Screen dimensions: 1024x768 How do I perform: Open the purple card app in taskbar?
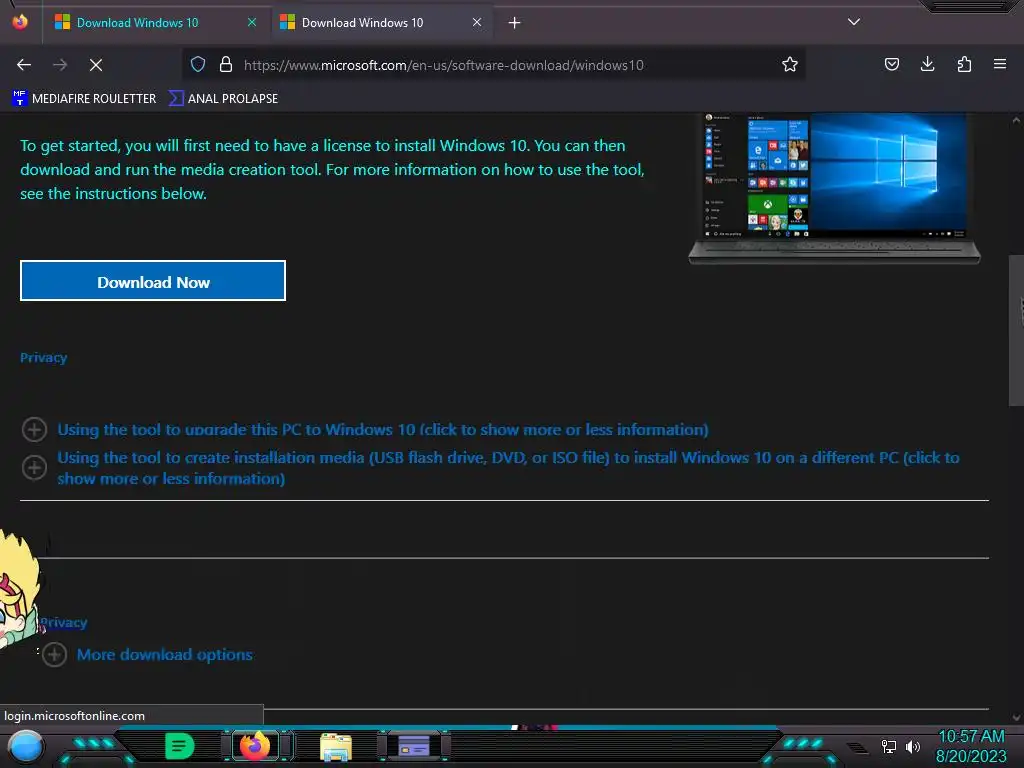coord(414,745)
